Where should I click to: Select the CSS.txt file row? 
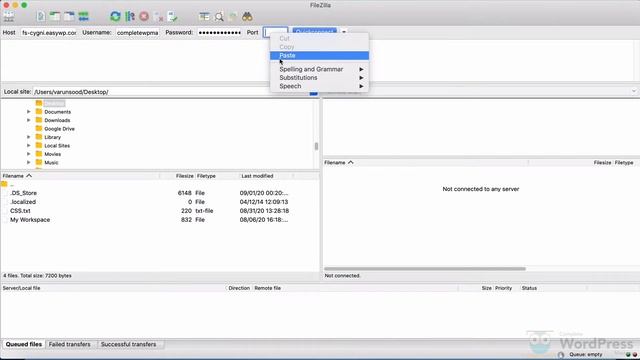point(160,211)
